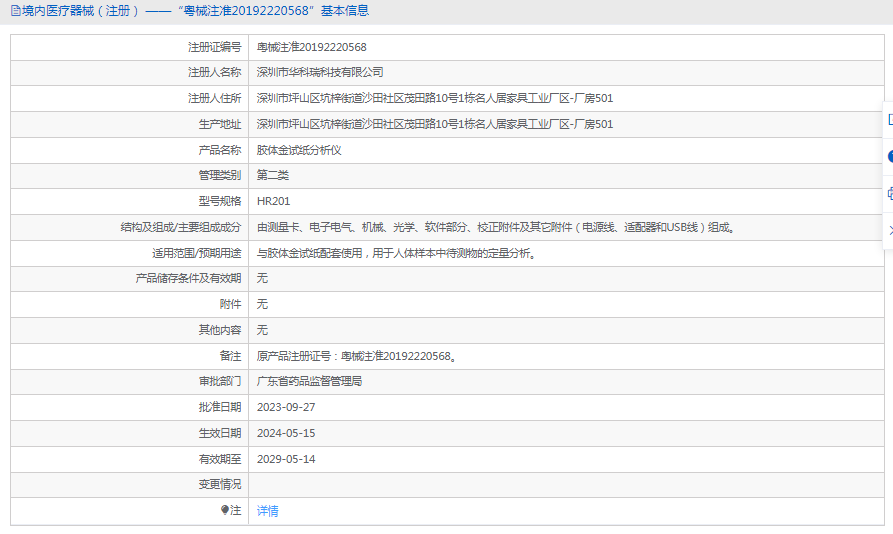Click the 生效日期 label cell
This screenshot has width=893, height=534.
pos(129,433)
